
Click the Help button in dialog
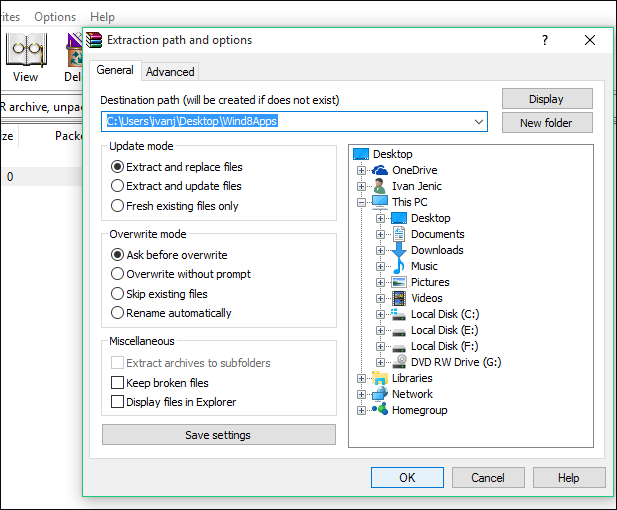pyautogui.click(x=569, y=477)
